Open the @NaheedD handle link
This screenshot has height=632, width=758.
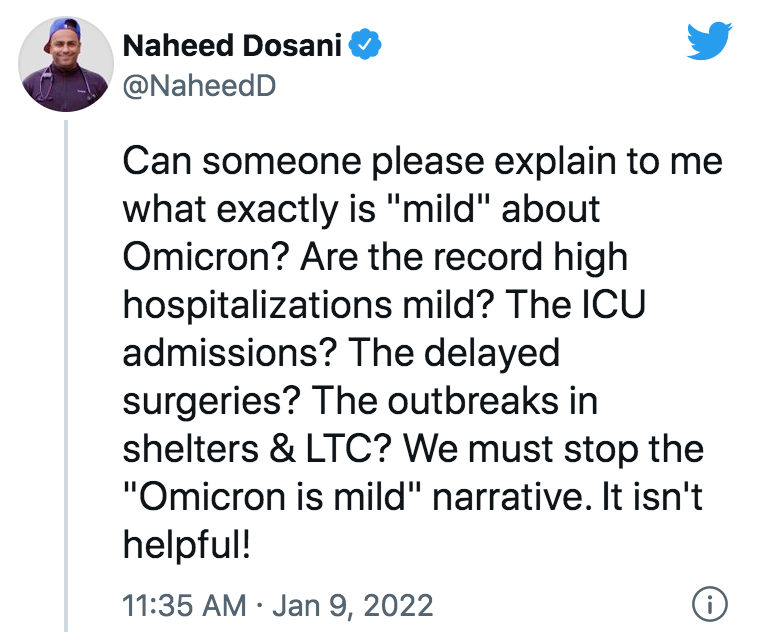coord(199,86)
